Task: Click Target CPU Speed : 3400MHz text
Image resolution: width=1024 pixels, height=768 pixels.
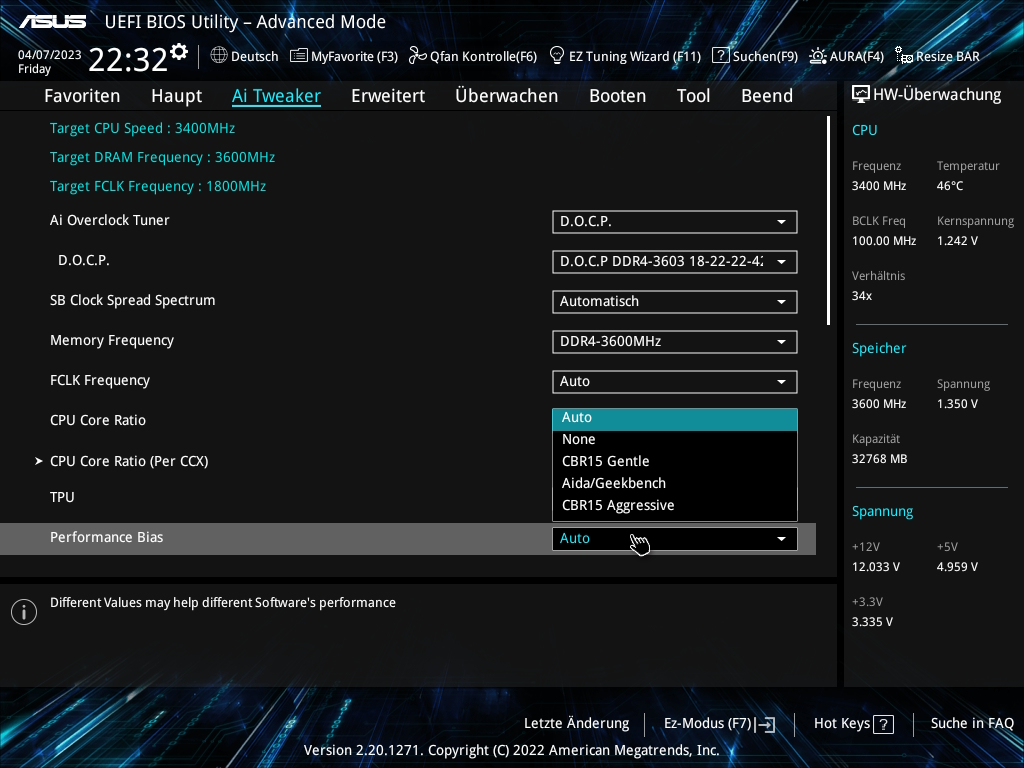Action: pyautogui.click(x=142, y=129)
